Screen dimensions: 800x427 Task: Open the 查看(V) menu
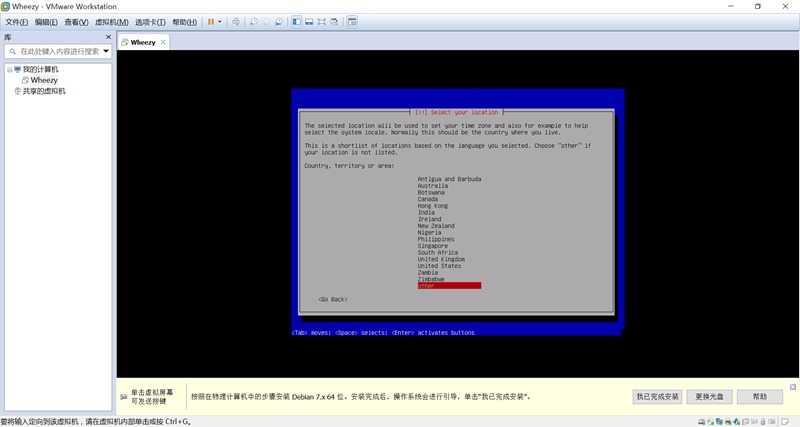click(76, 22)
